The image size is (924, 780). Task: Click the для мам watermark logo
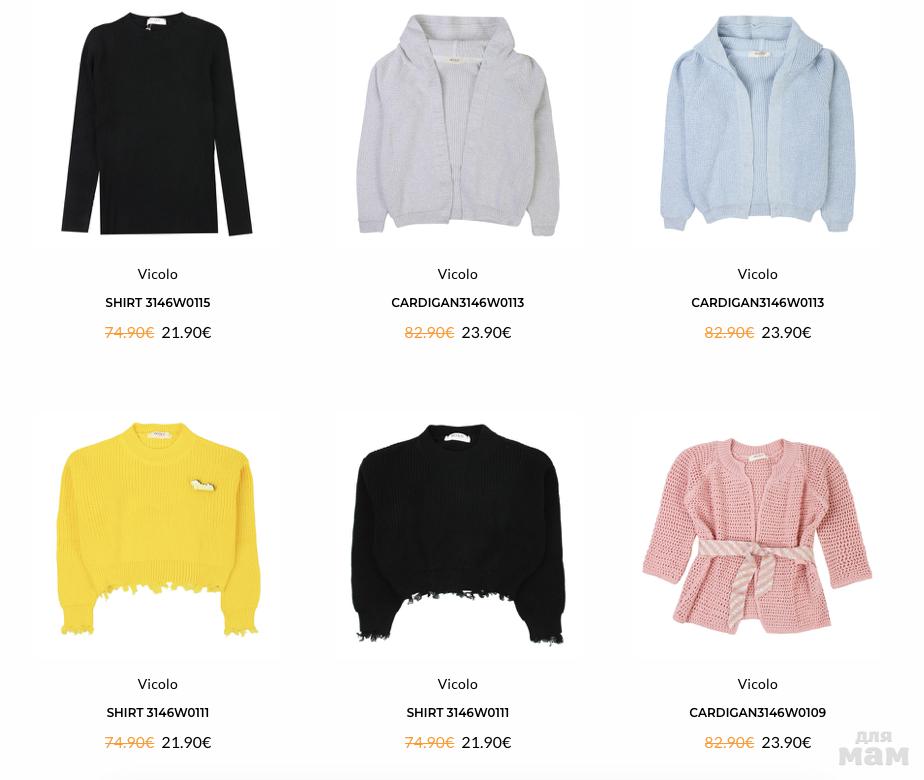(x=874, y=749)
